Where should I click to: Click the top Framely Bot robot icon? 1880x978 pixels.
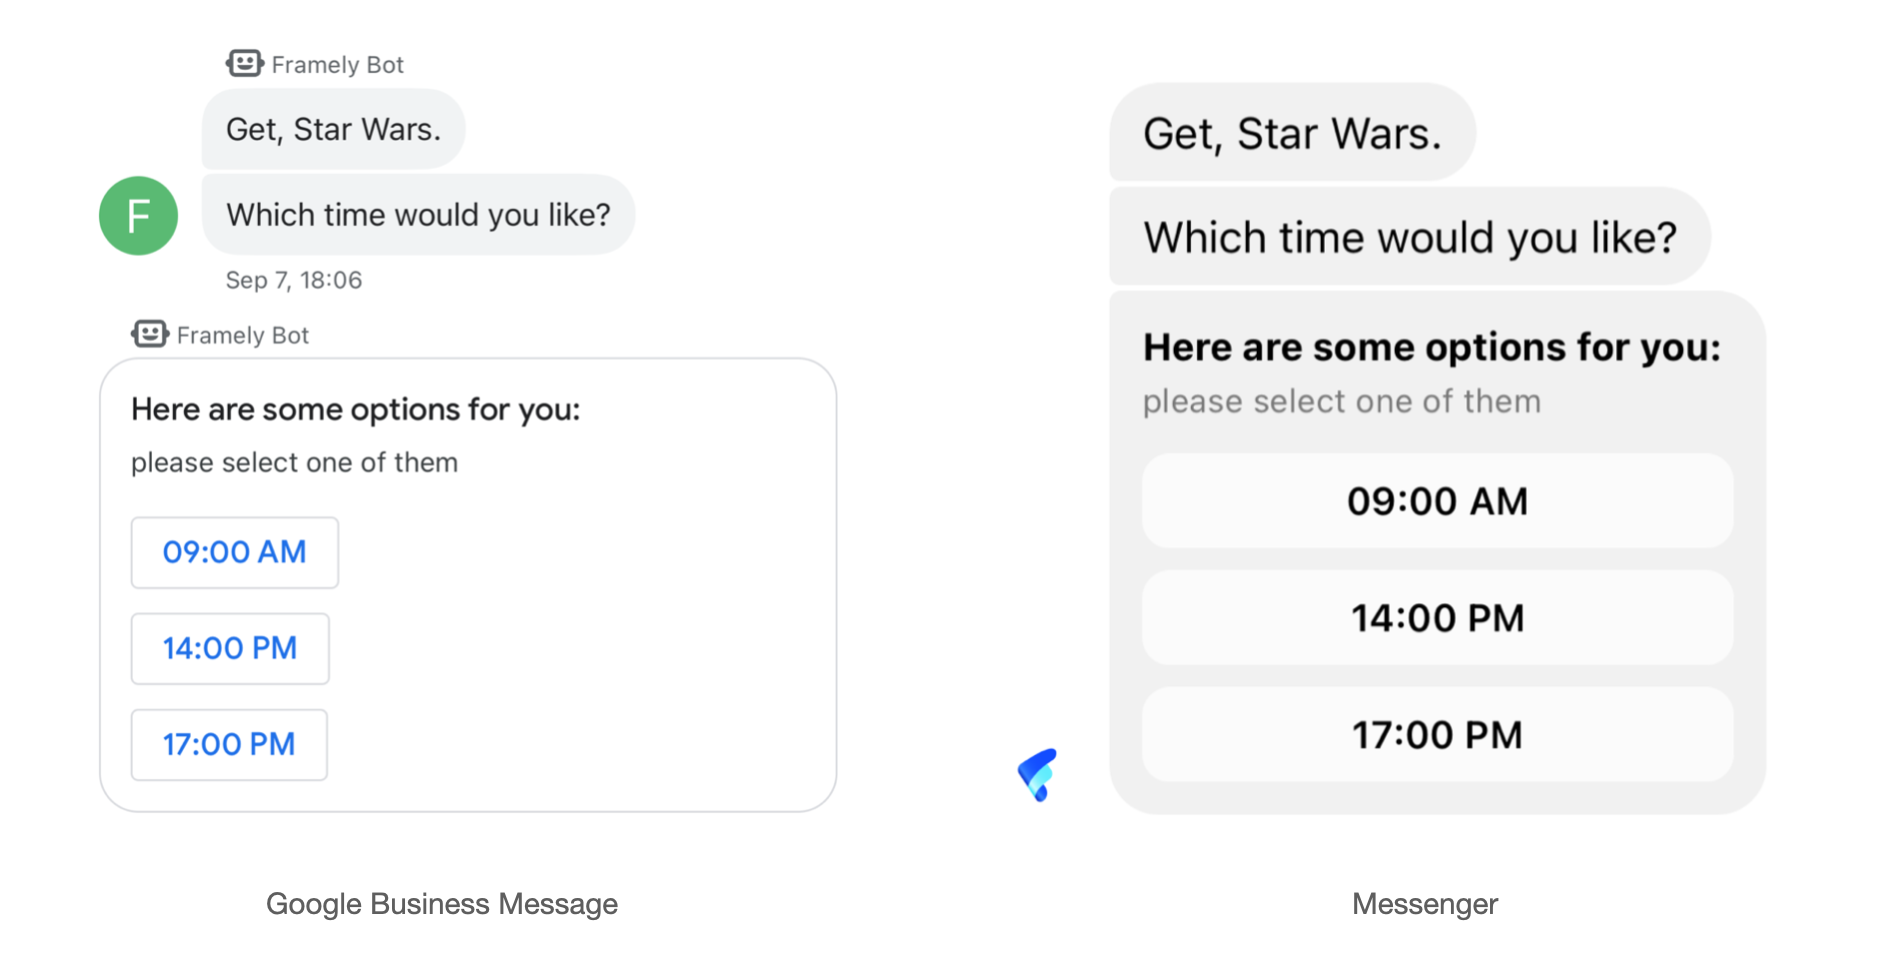pos(244,64)
